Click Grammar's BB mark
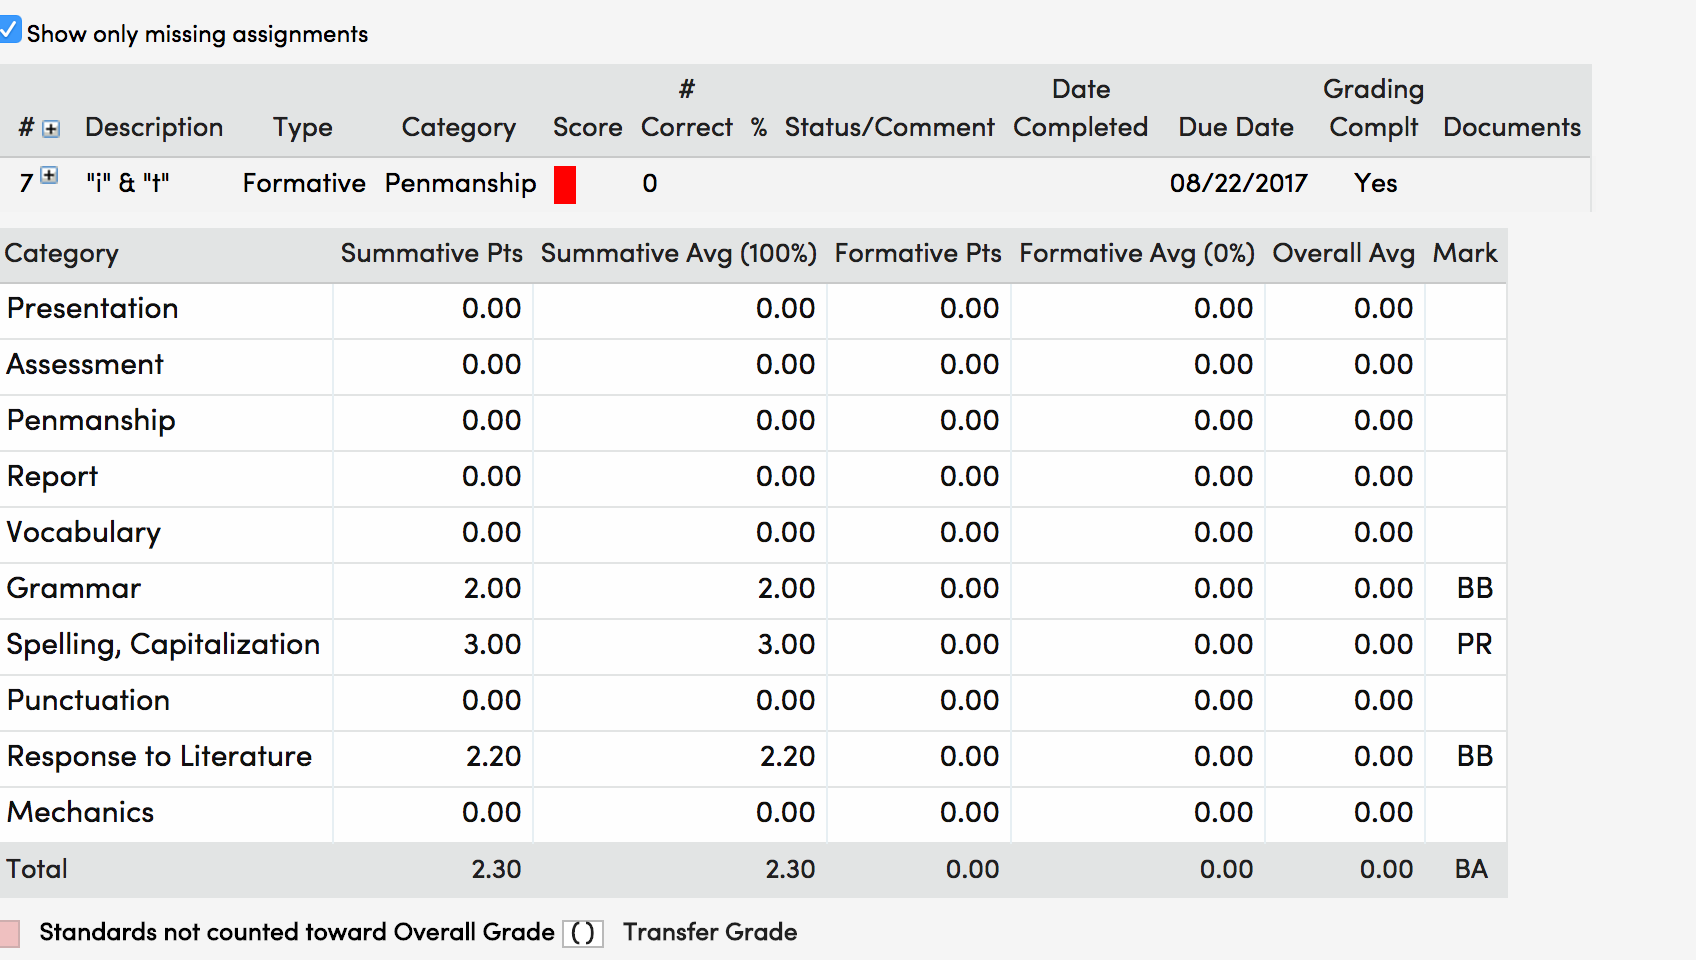 click(x=1475, y=588)
